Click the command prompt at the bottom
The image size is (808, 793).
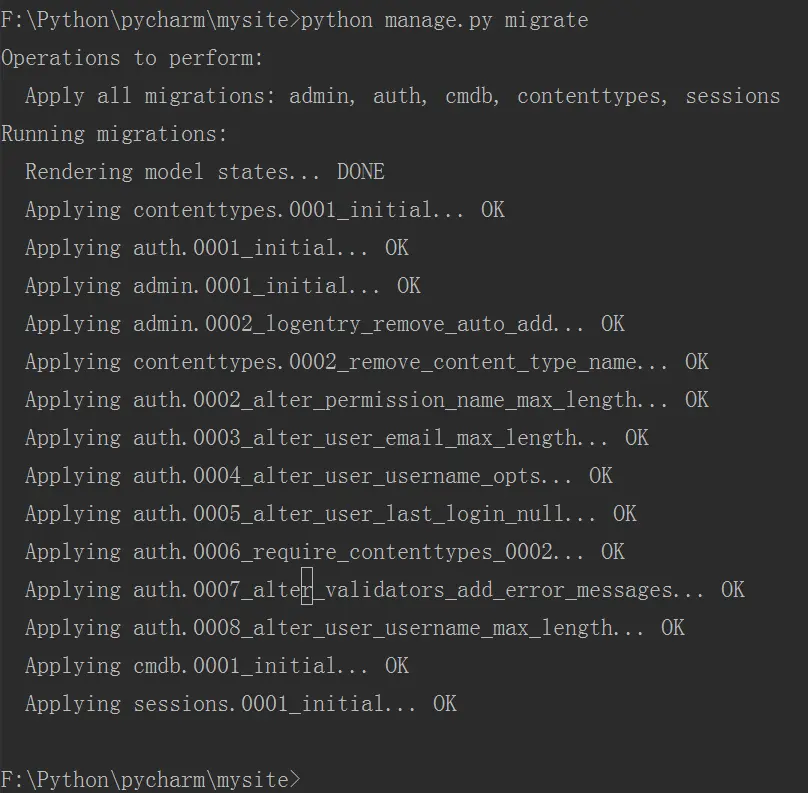click(150, 779)
